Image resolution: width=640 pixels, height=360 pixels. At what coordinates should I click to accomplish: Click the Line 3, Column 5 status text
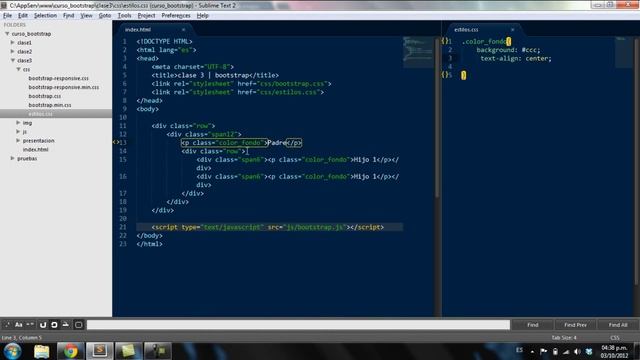tap(21, 338)
